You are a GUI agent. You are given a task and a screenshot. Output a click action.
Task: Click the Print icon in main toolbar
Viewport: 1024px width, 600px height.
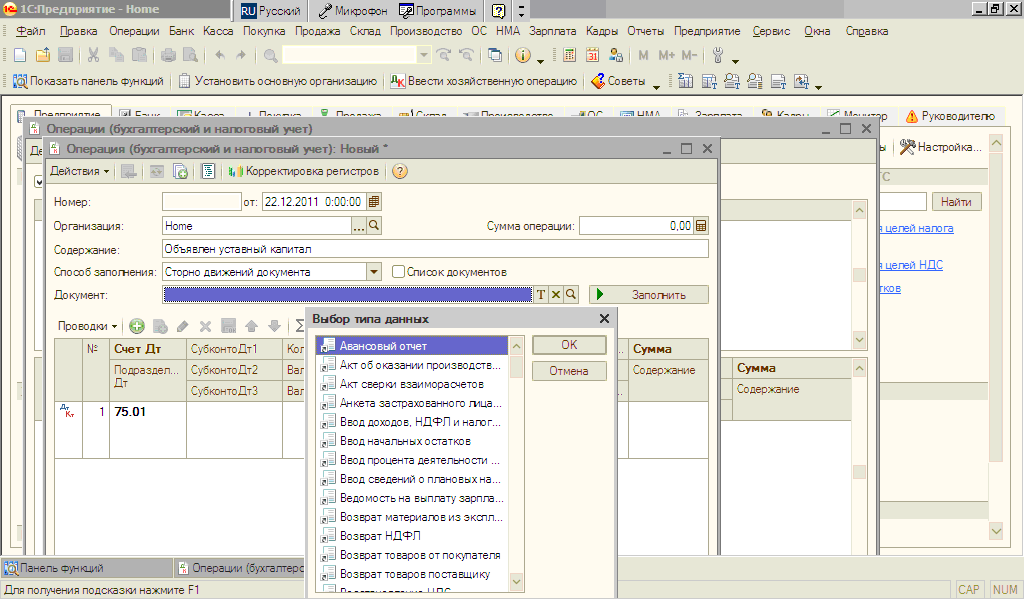168,55
